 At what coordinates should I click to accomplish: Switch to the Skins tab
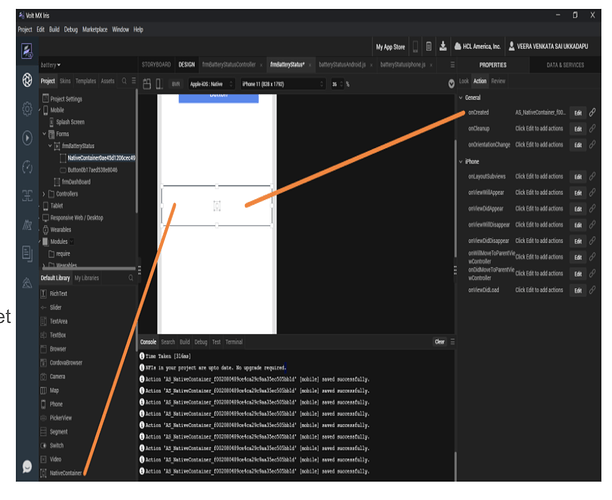[x=65, y=81]
